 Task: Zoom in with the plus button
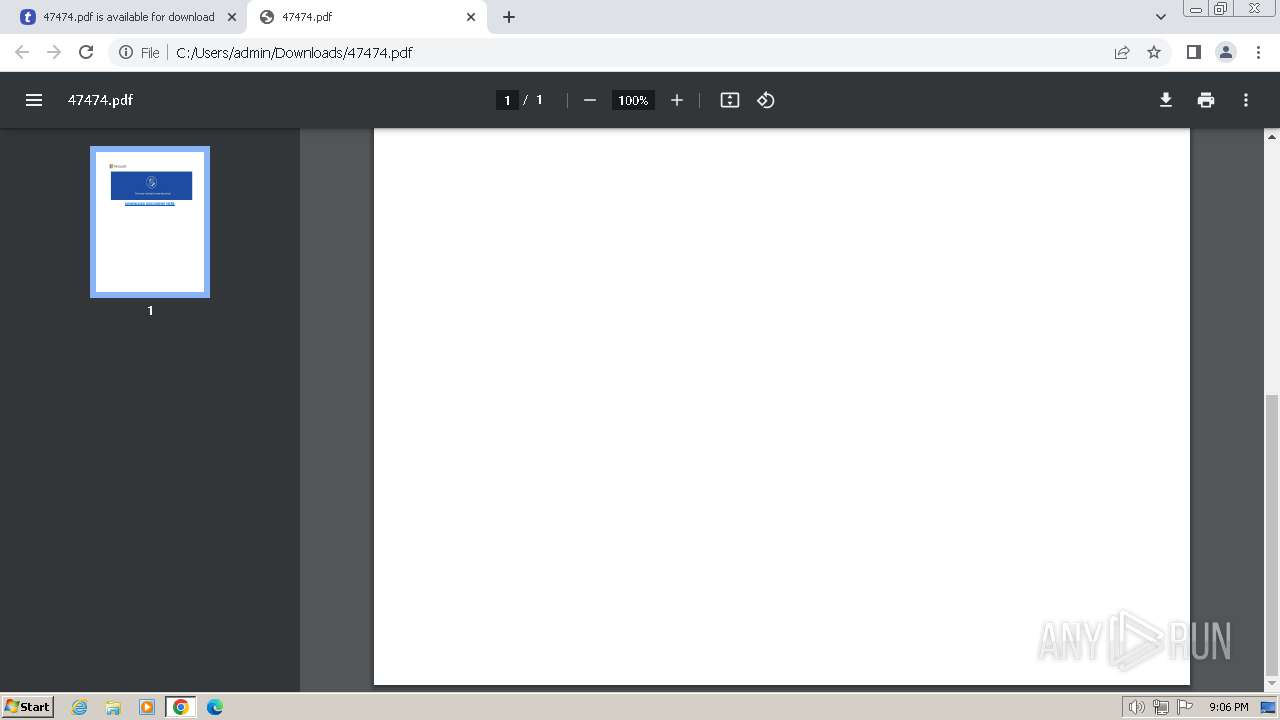(x=677, y=100)
